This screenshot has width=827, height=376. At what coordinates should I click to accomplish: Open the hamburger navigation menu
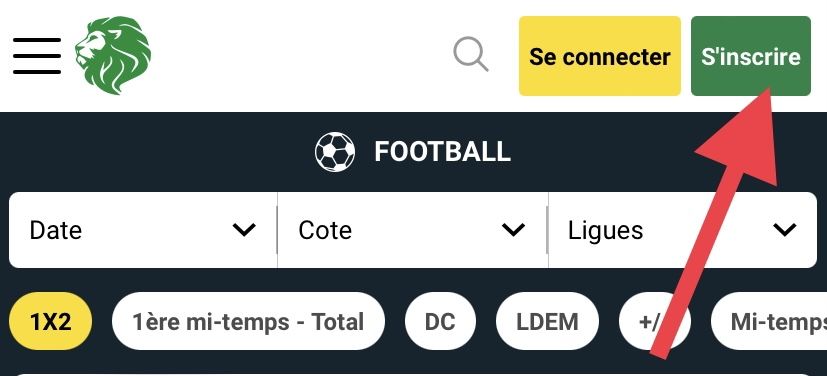(37, 56)
